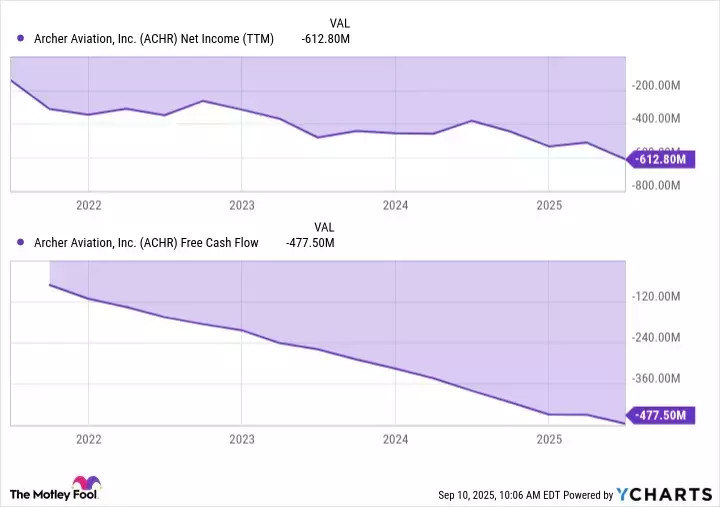
Task: Click the purple Free Cash Flow legend dot
Action: pyautogui.click(x=21, y=243)
